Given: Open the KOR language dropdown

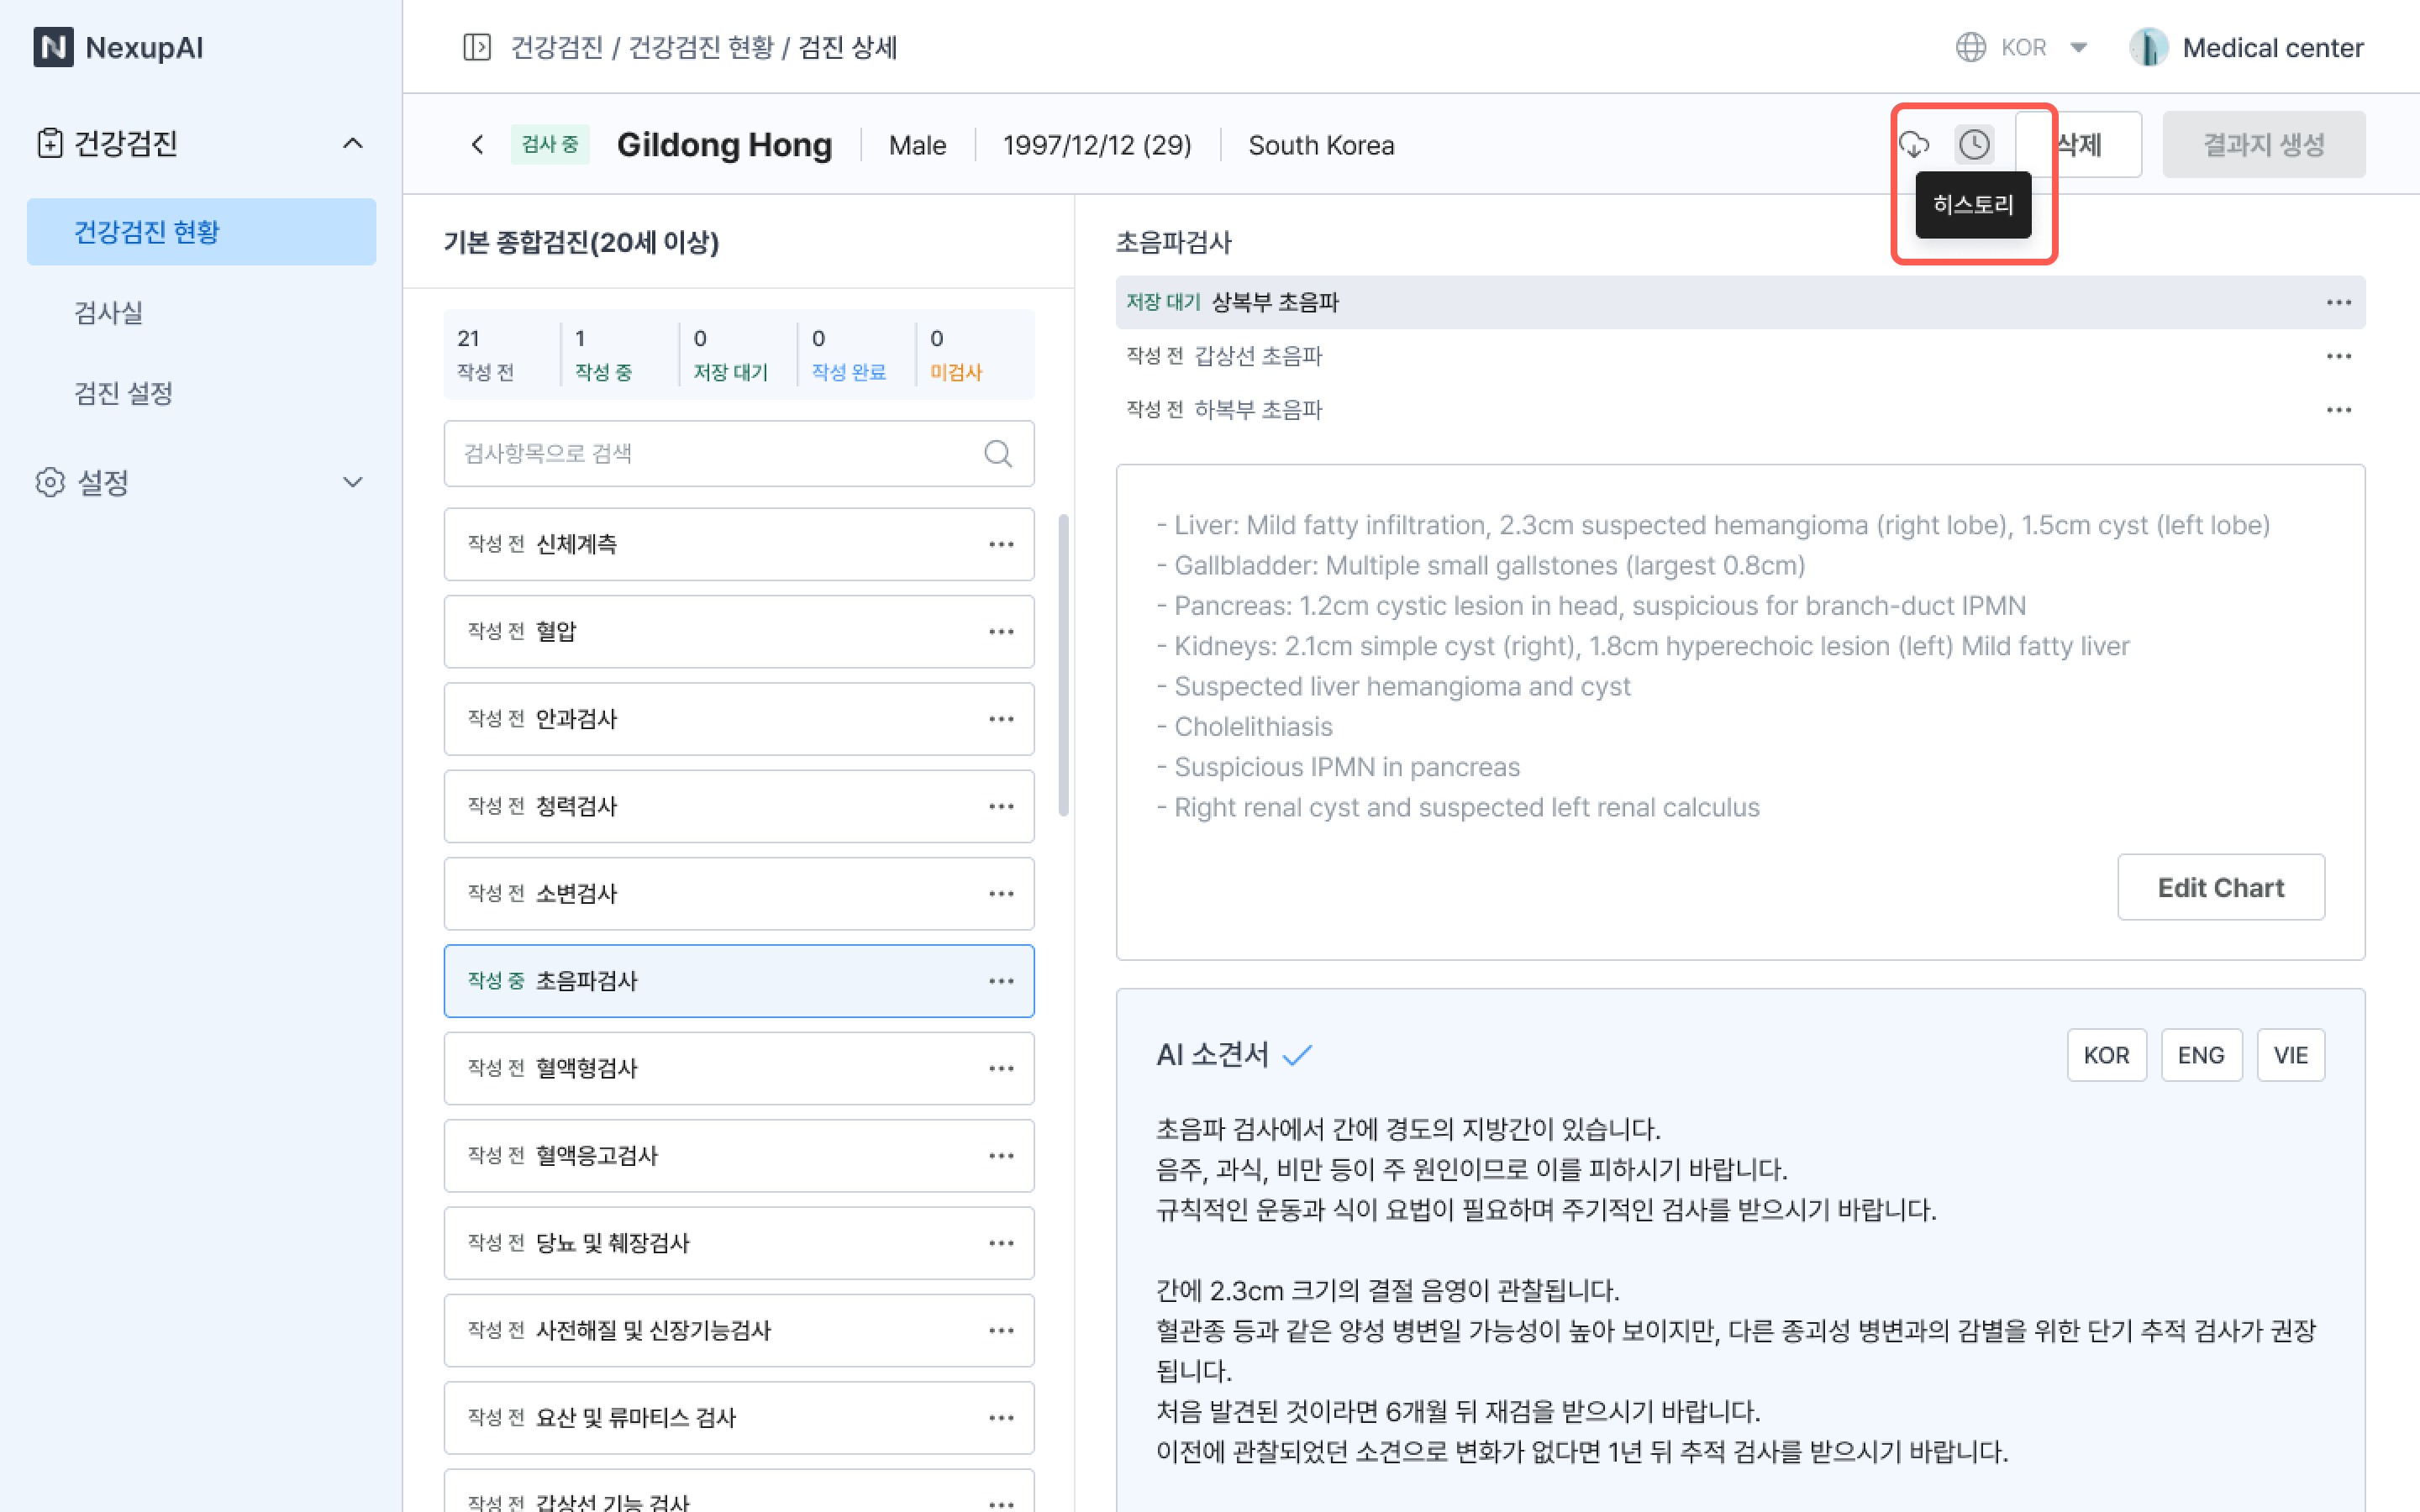Looking at the screenshot, I should click(x=2023, y=47).
